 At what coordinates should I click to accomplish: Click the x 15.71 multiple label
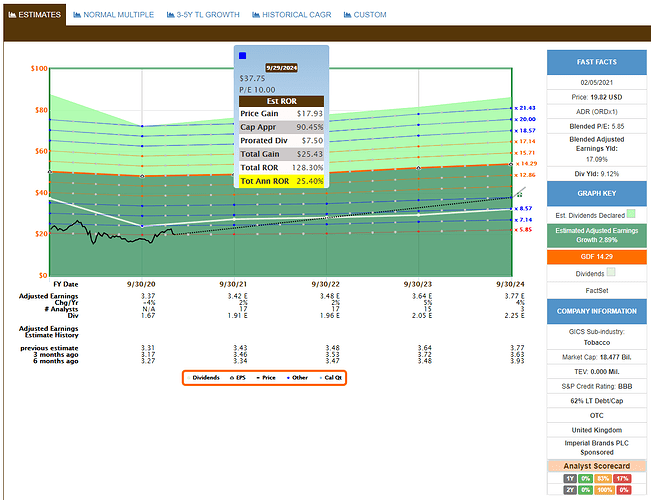[525, 153]
